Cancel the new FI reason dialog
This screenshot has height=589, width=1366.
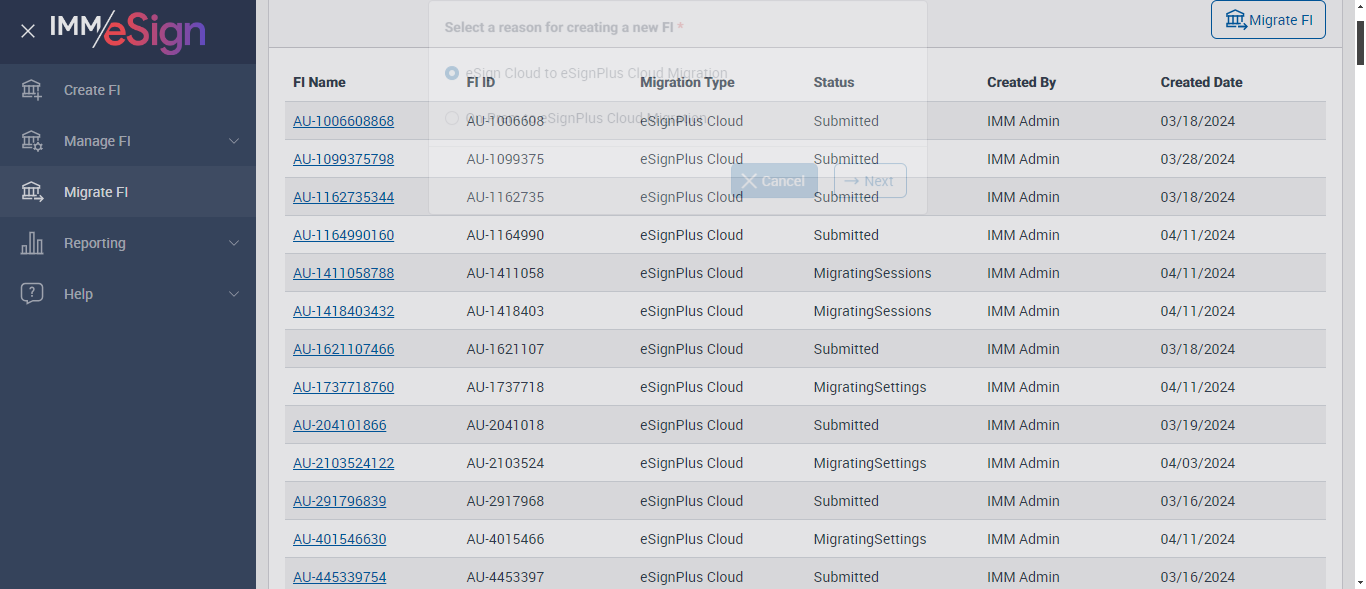point(774,181)
